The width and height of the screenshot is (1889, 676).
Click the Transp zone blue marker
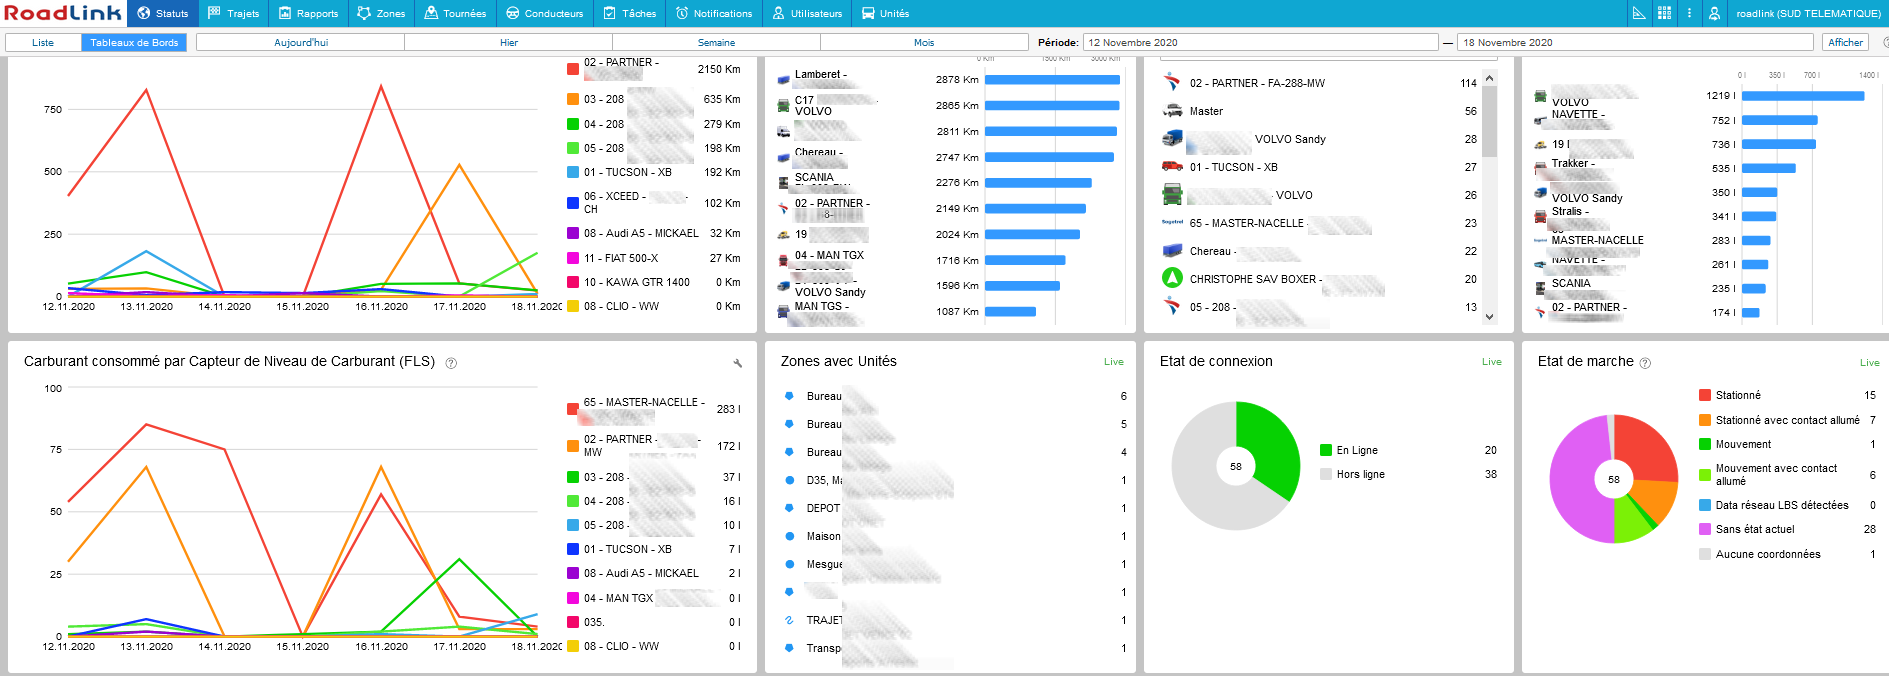[789, 648]
